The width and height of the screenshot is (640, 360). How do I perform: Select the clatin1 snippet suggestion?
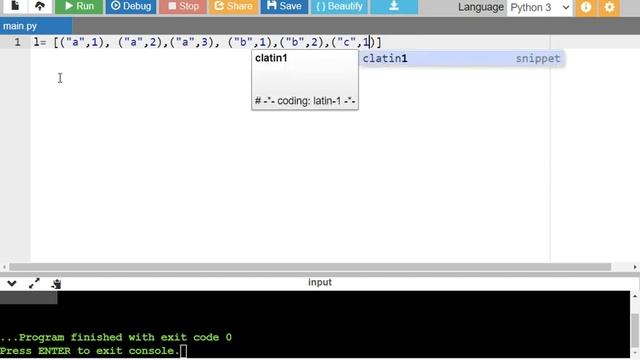point(462,58)
